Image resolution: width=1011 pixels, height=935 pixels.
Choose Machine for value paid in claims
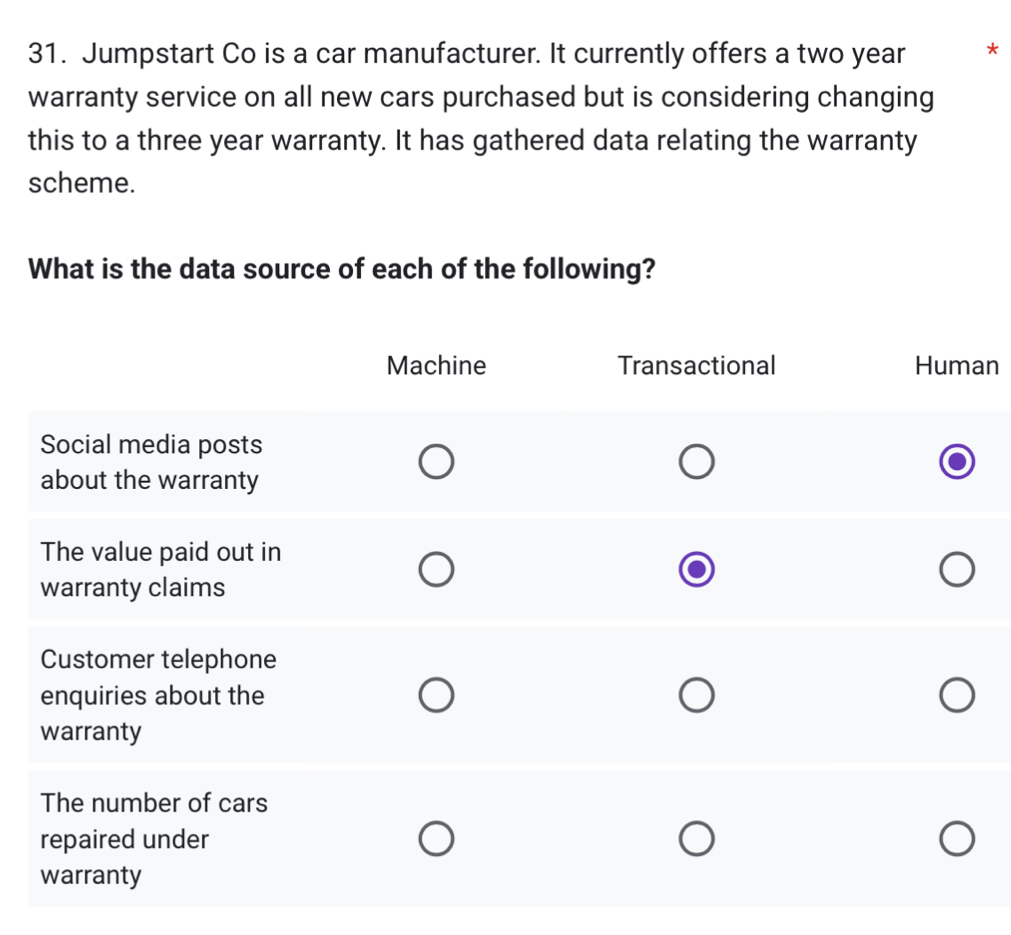point(436,570)
